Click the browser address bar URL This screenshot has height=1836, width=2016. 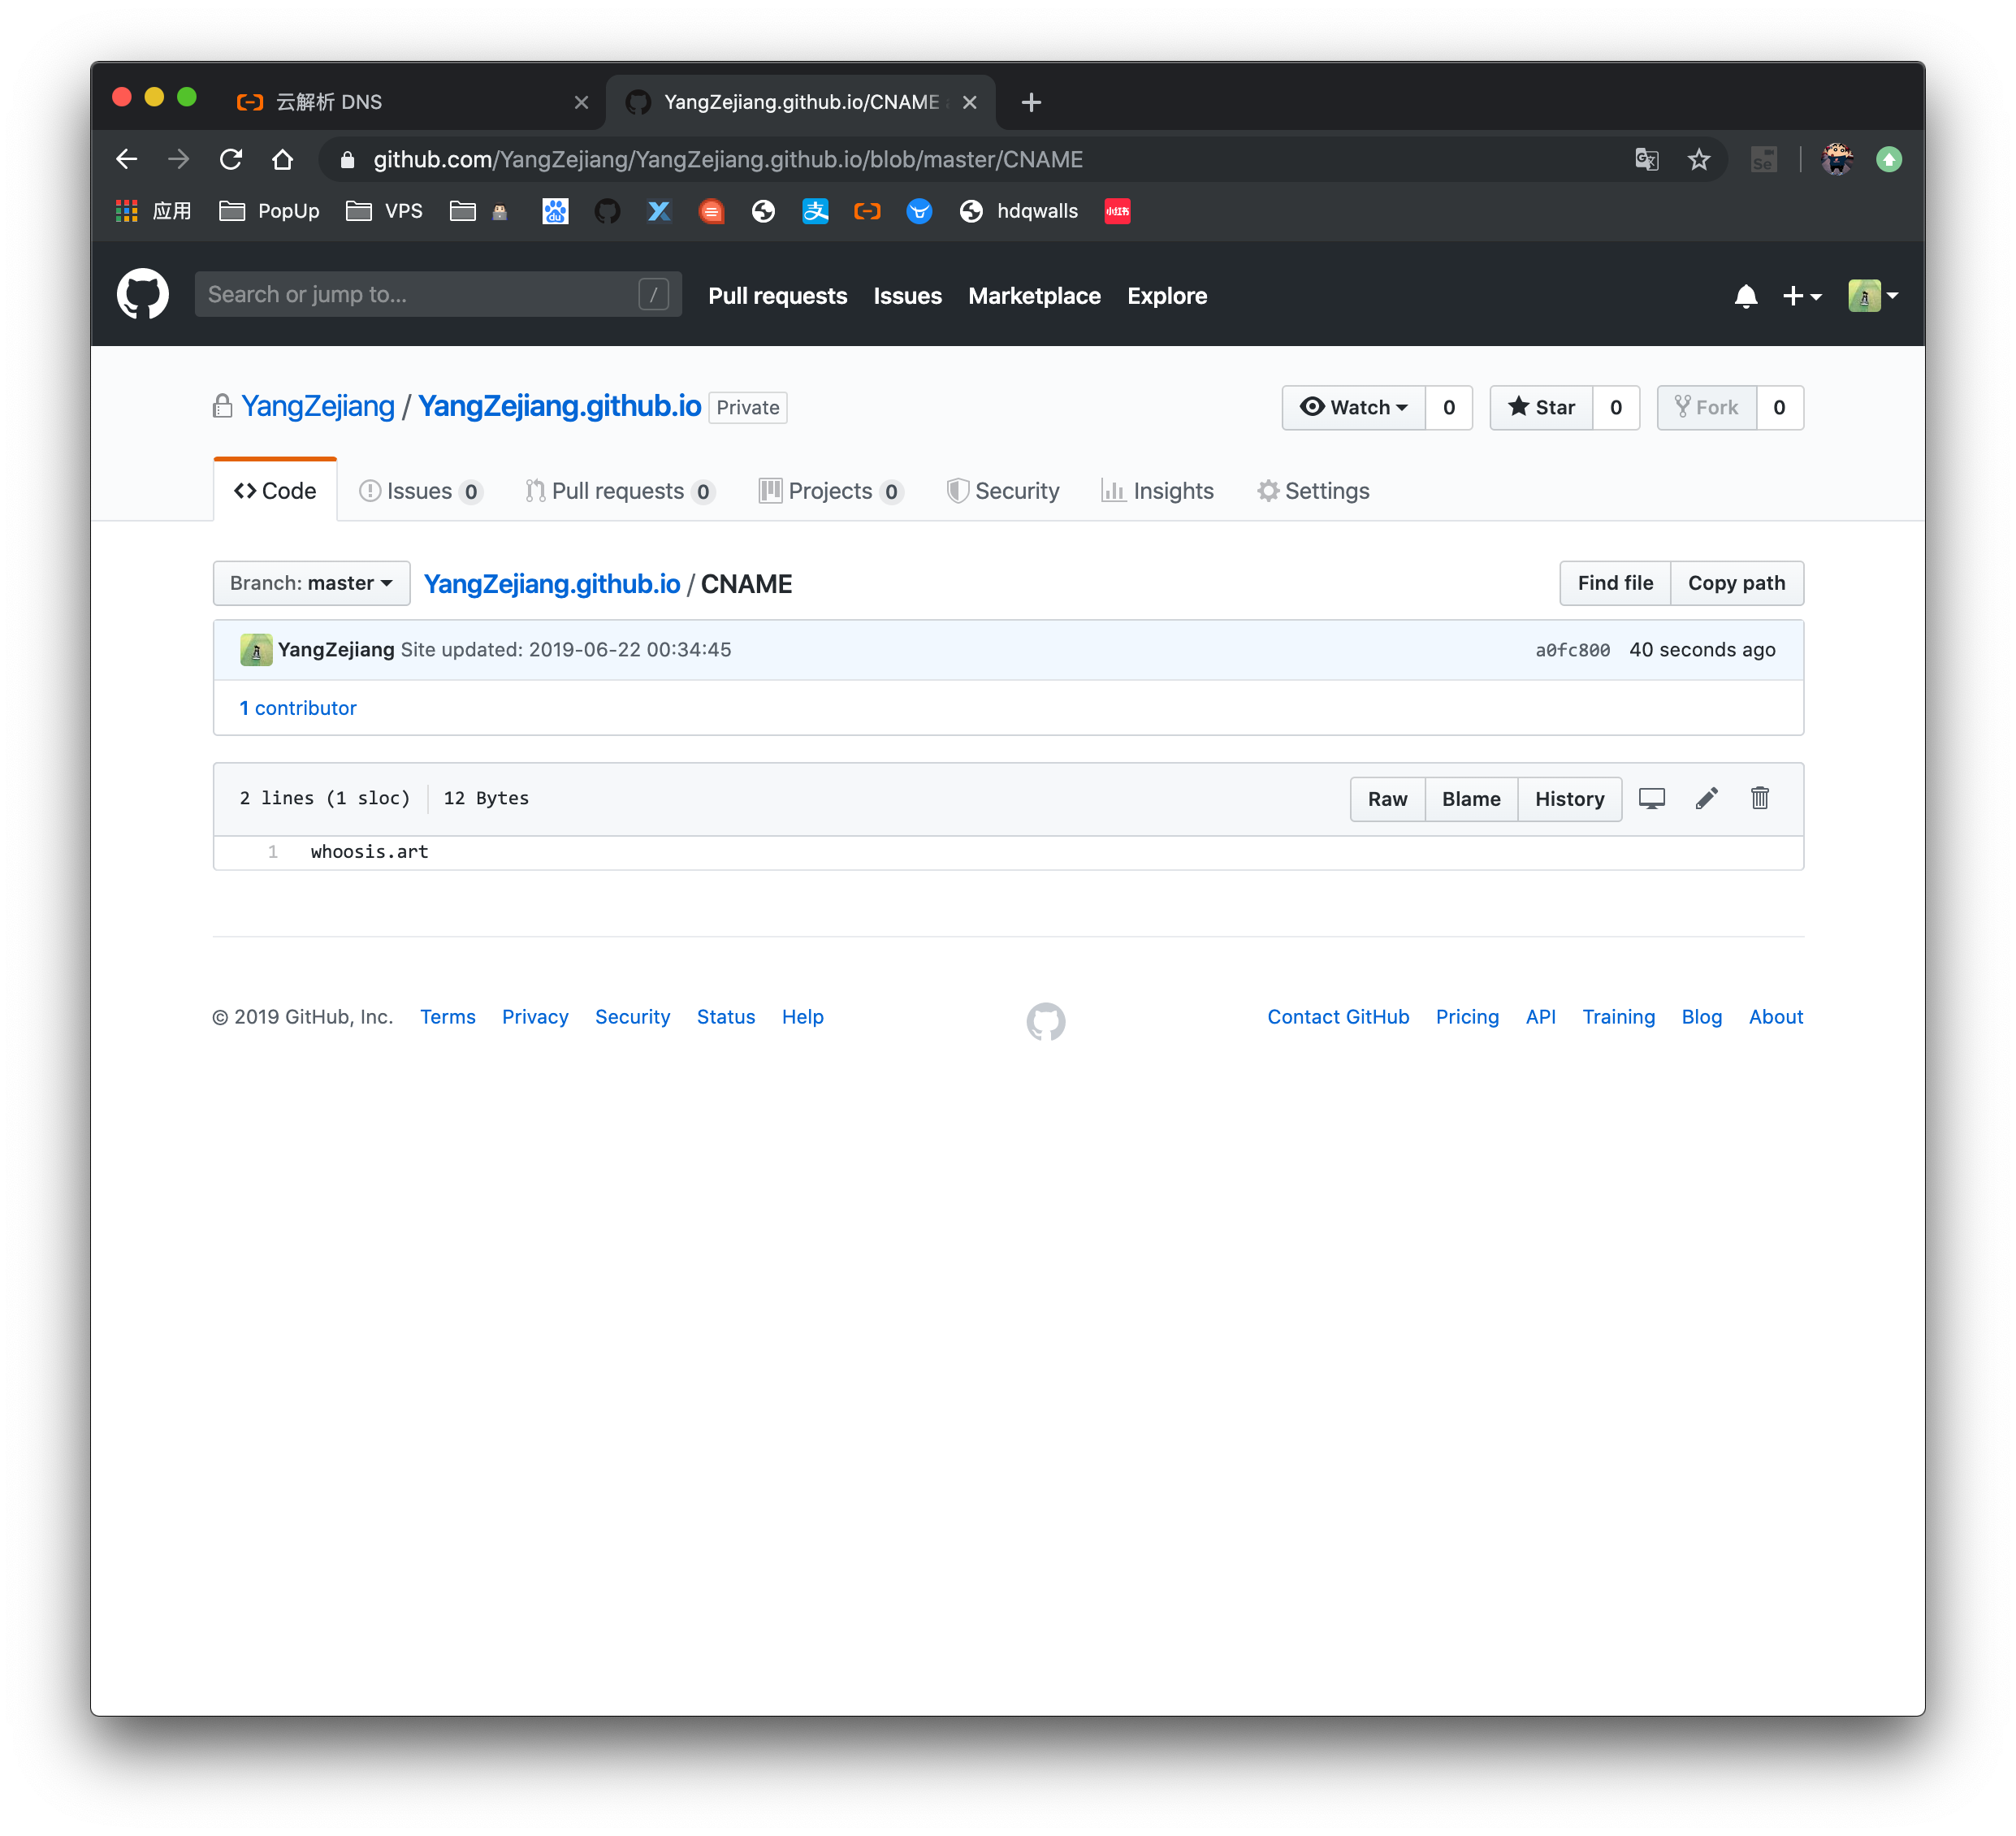coord(728,159)
